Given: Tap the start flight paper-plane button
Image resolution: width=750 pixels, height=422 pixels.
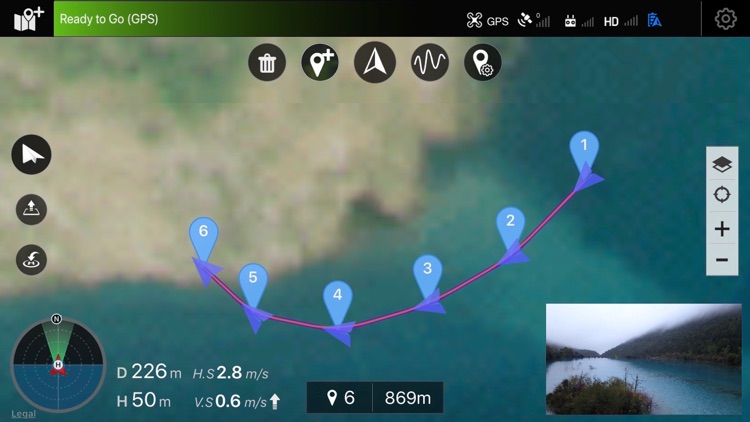Looking at the screenshot, I should [32, 155].
